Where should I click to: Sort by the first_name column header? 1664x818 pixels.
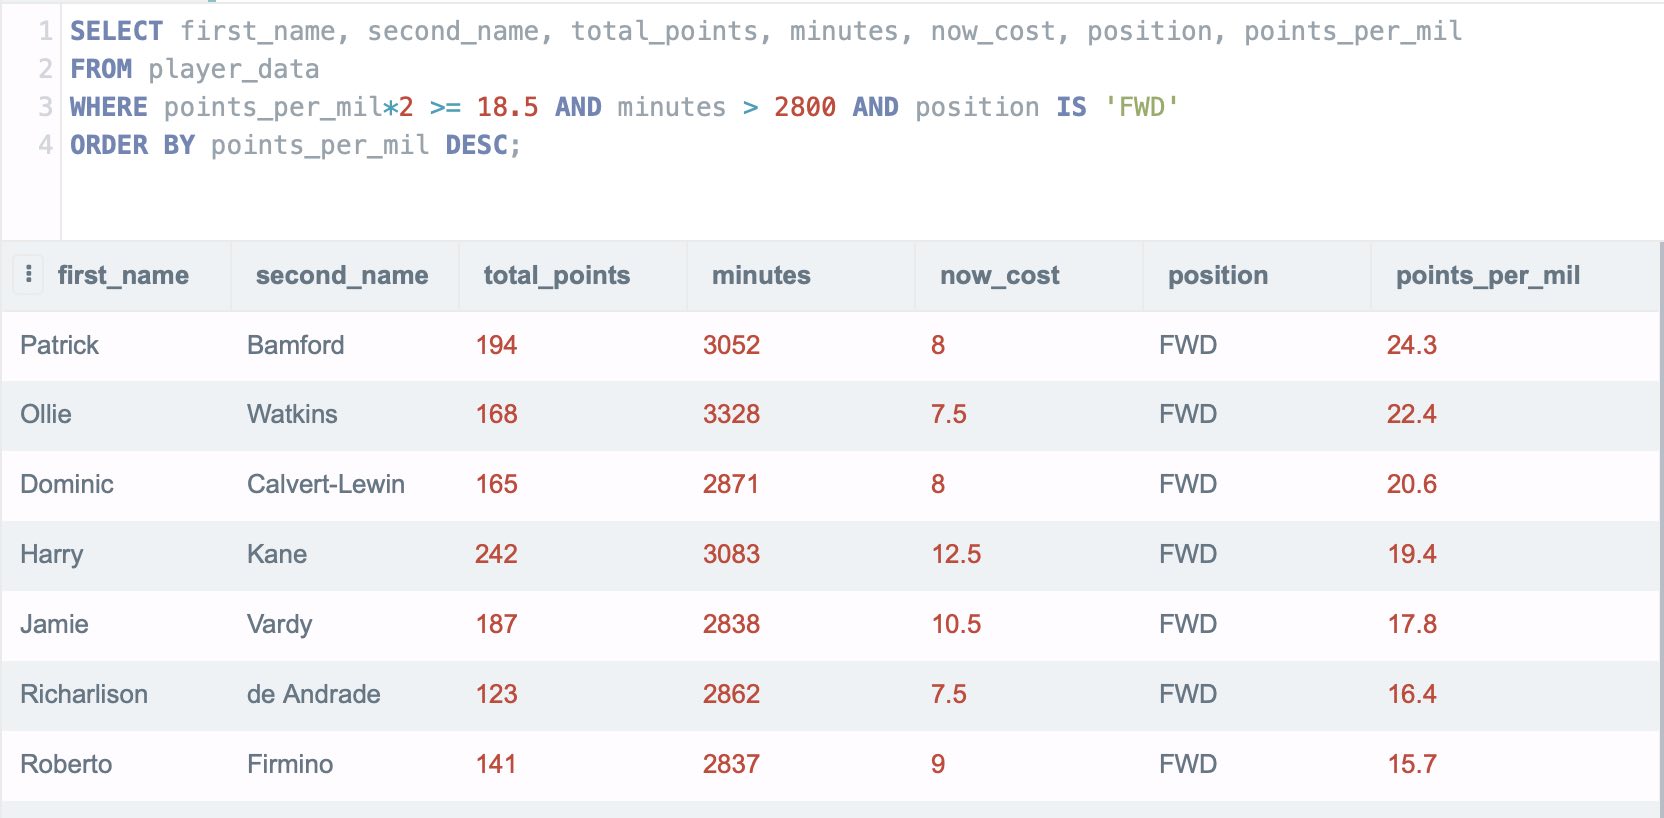[x=123, y=275]
